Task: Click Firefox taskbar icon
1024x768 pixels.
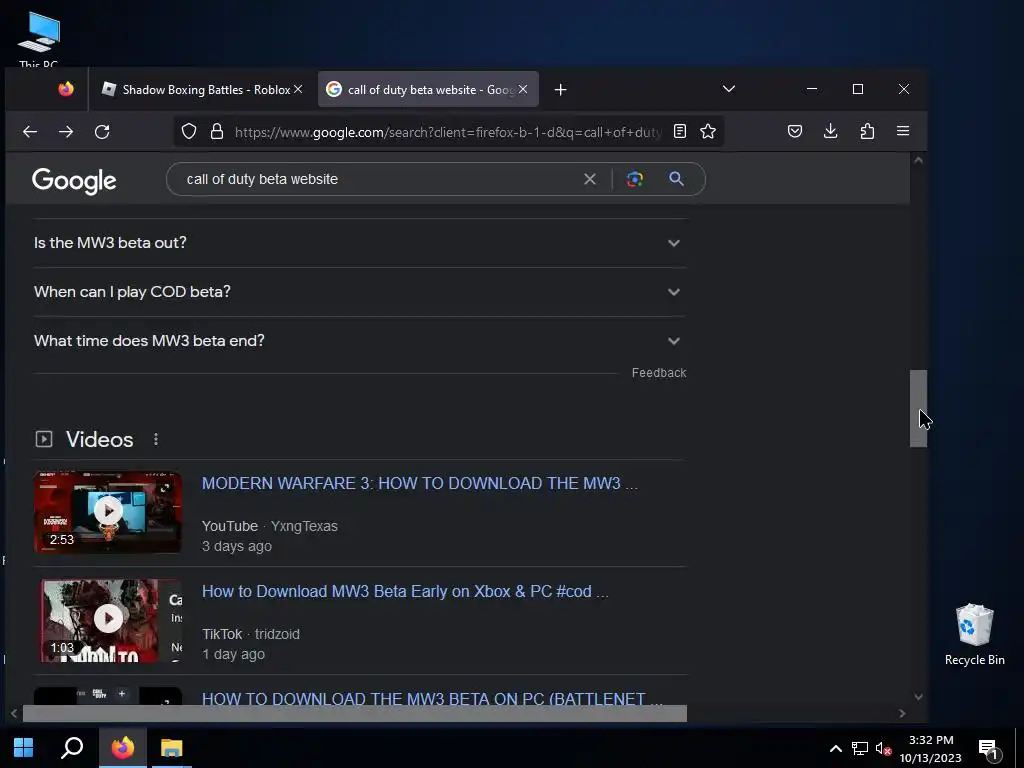Action: (123, 747)
